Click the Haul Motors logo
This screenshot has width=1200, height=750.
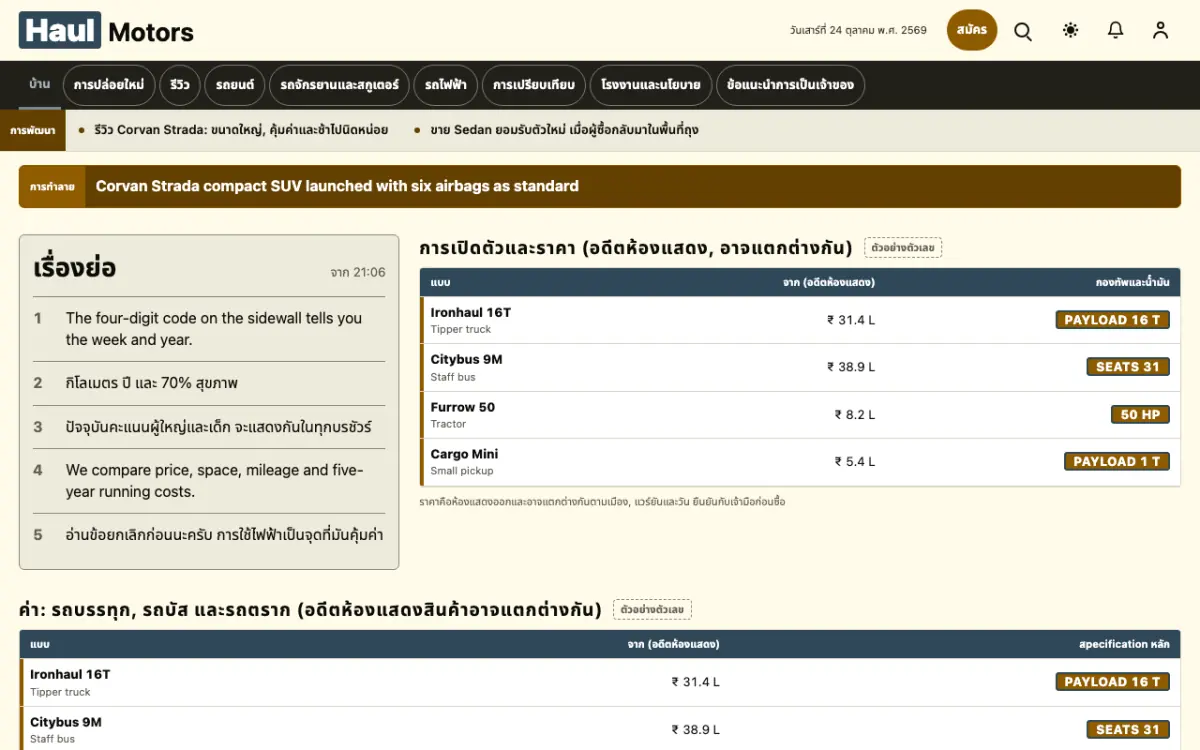pos(106,31)
